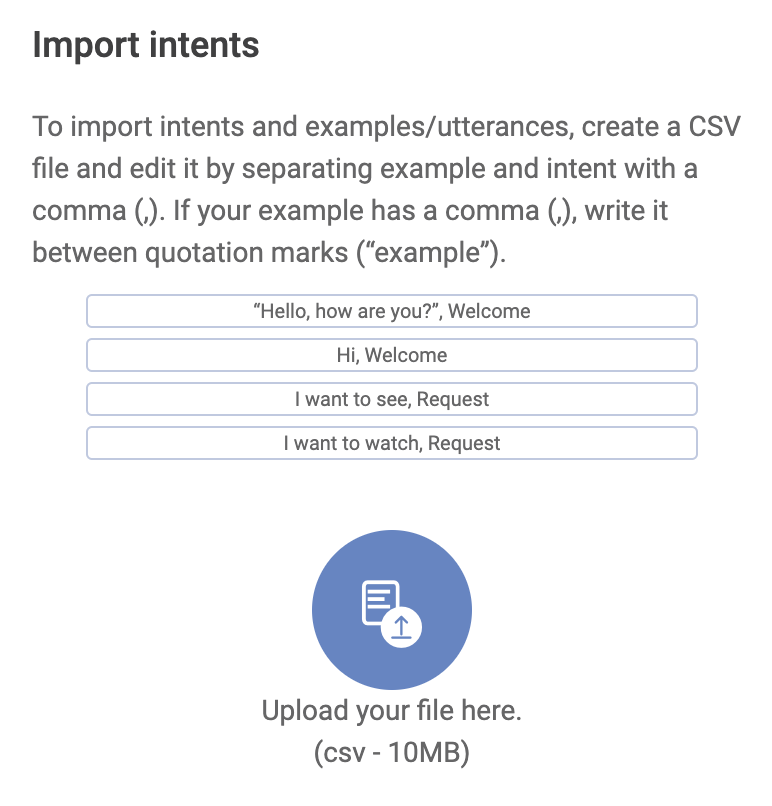Select the "Hi, Welcome" example row
This screenshot has width=772, height=806.
coord(391,355)
